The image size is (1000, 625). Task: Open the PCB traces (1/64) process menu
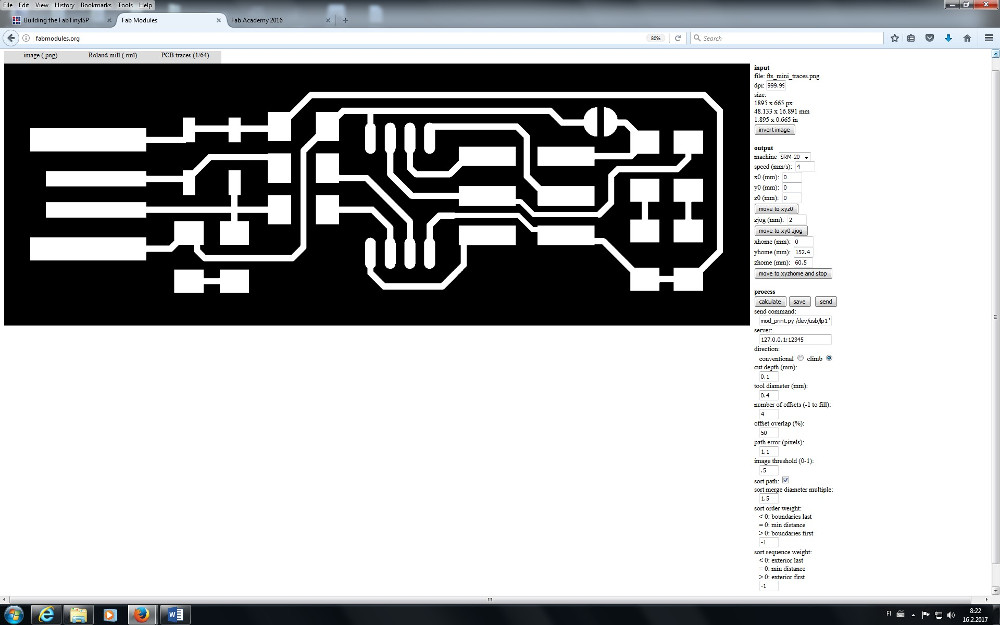point(185,55)
